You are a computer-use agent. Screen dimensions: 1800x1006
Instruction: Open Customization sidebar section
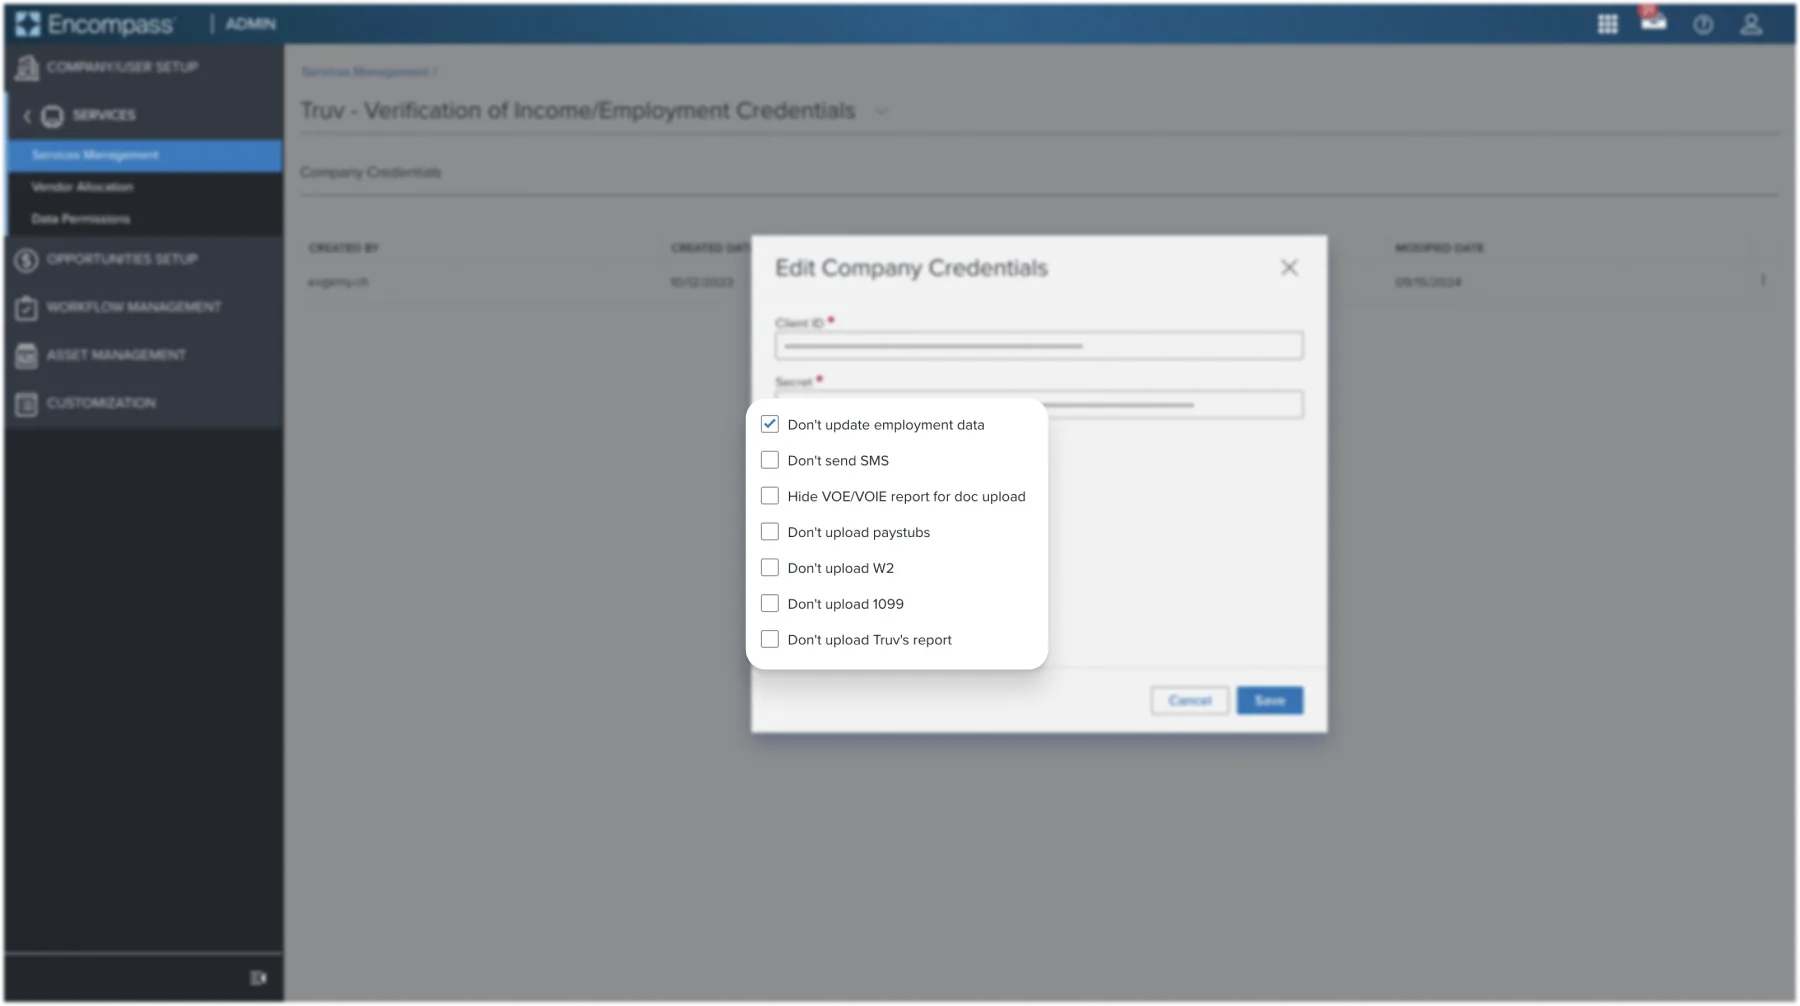[143, 403]
